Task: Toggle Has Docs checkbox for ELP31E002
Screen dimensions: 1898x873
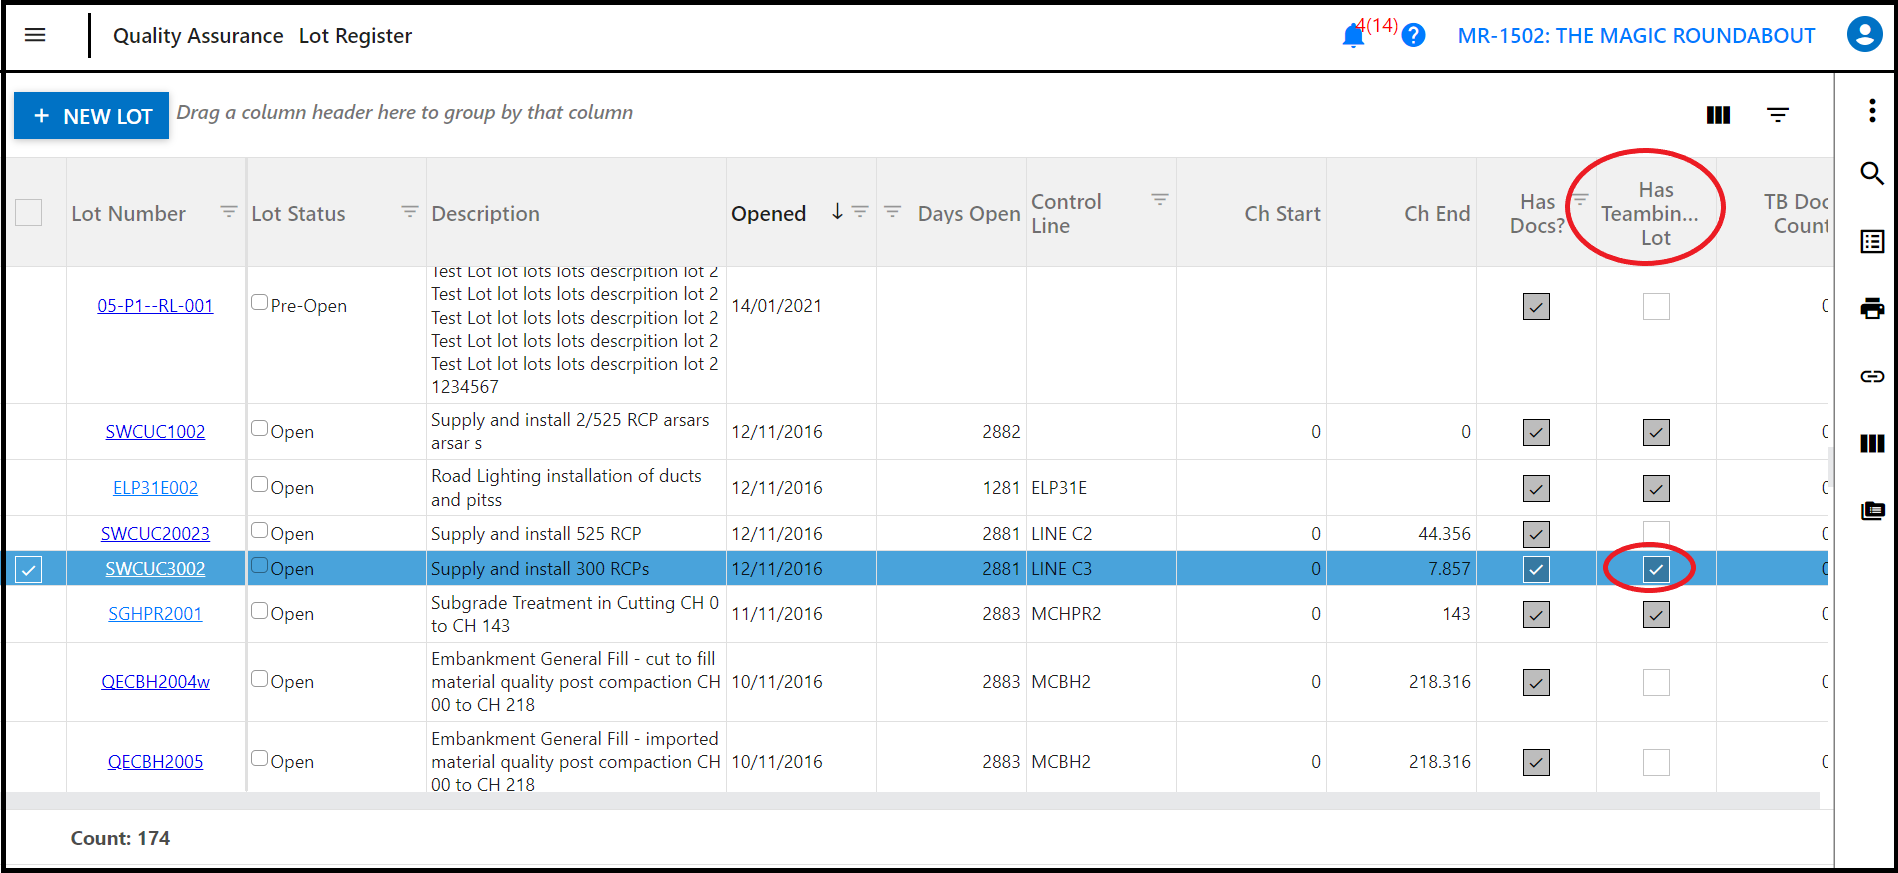Action: point(1536,488)
